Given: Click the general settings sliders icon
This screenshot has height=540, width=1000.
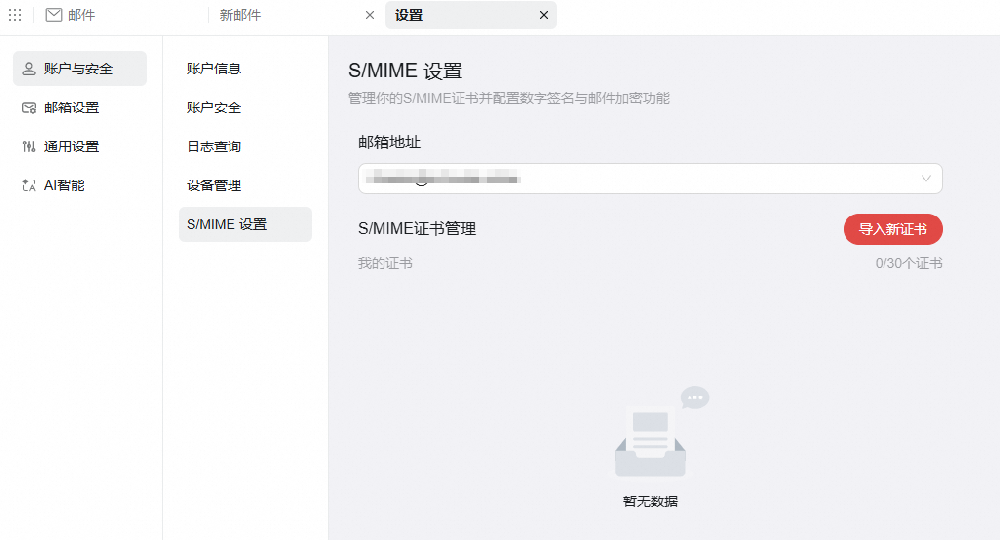Looking at the screenshot, I should coord(29,147).
